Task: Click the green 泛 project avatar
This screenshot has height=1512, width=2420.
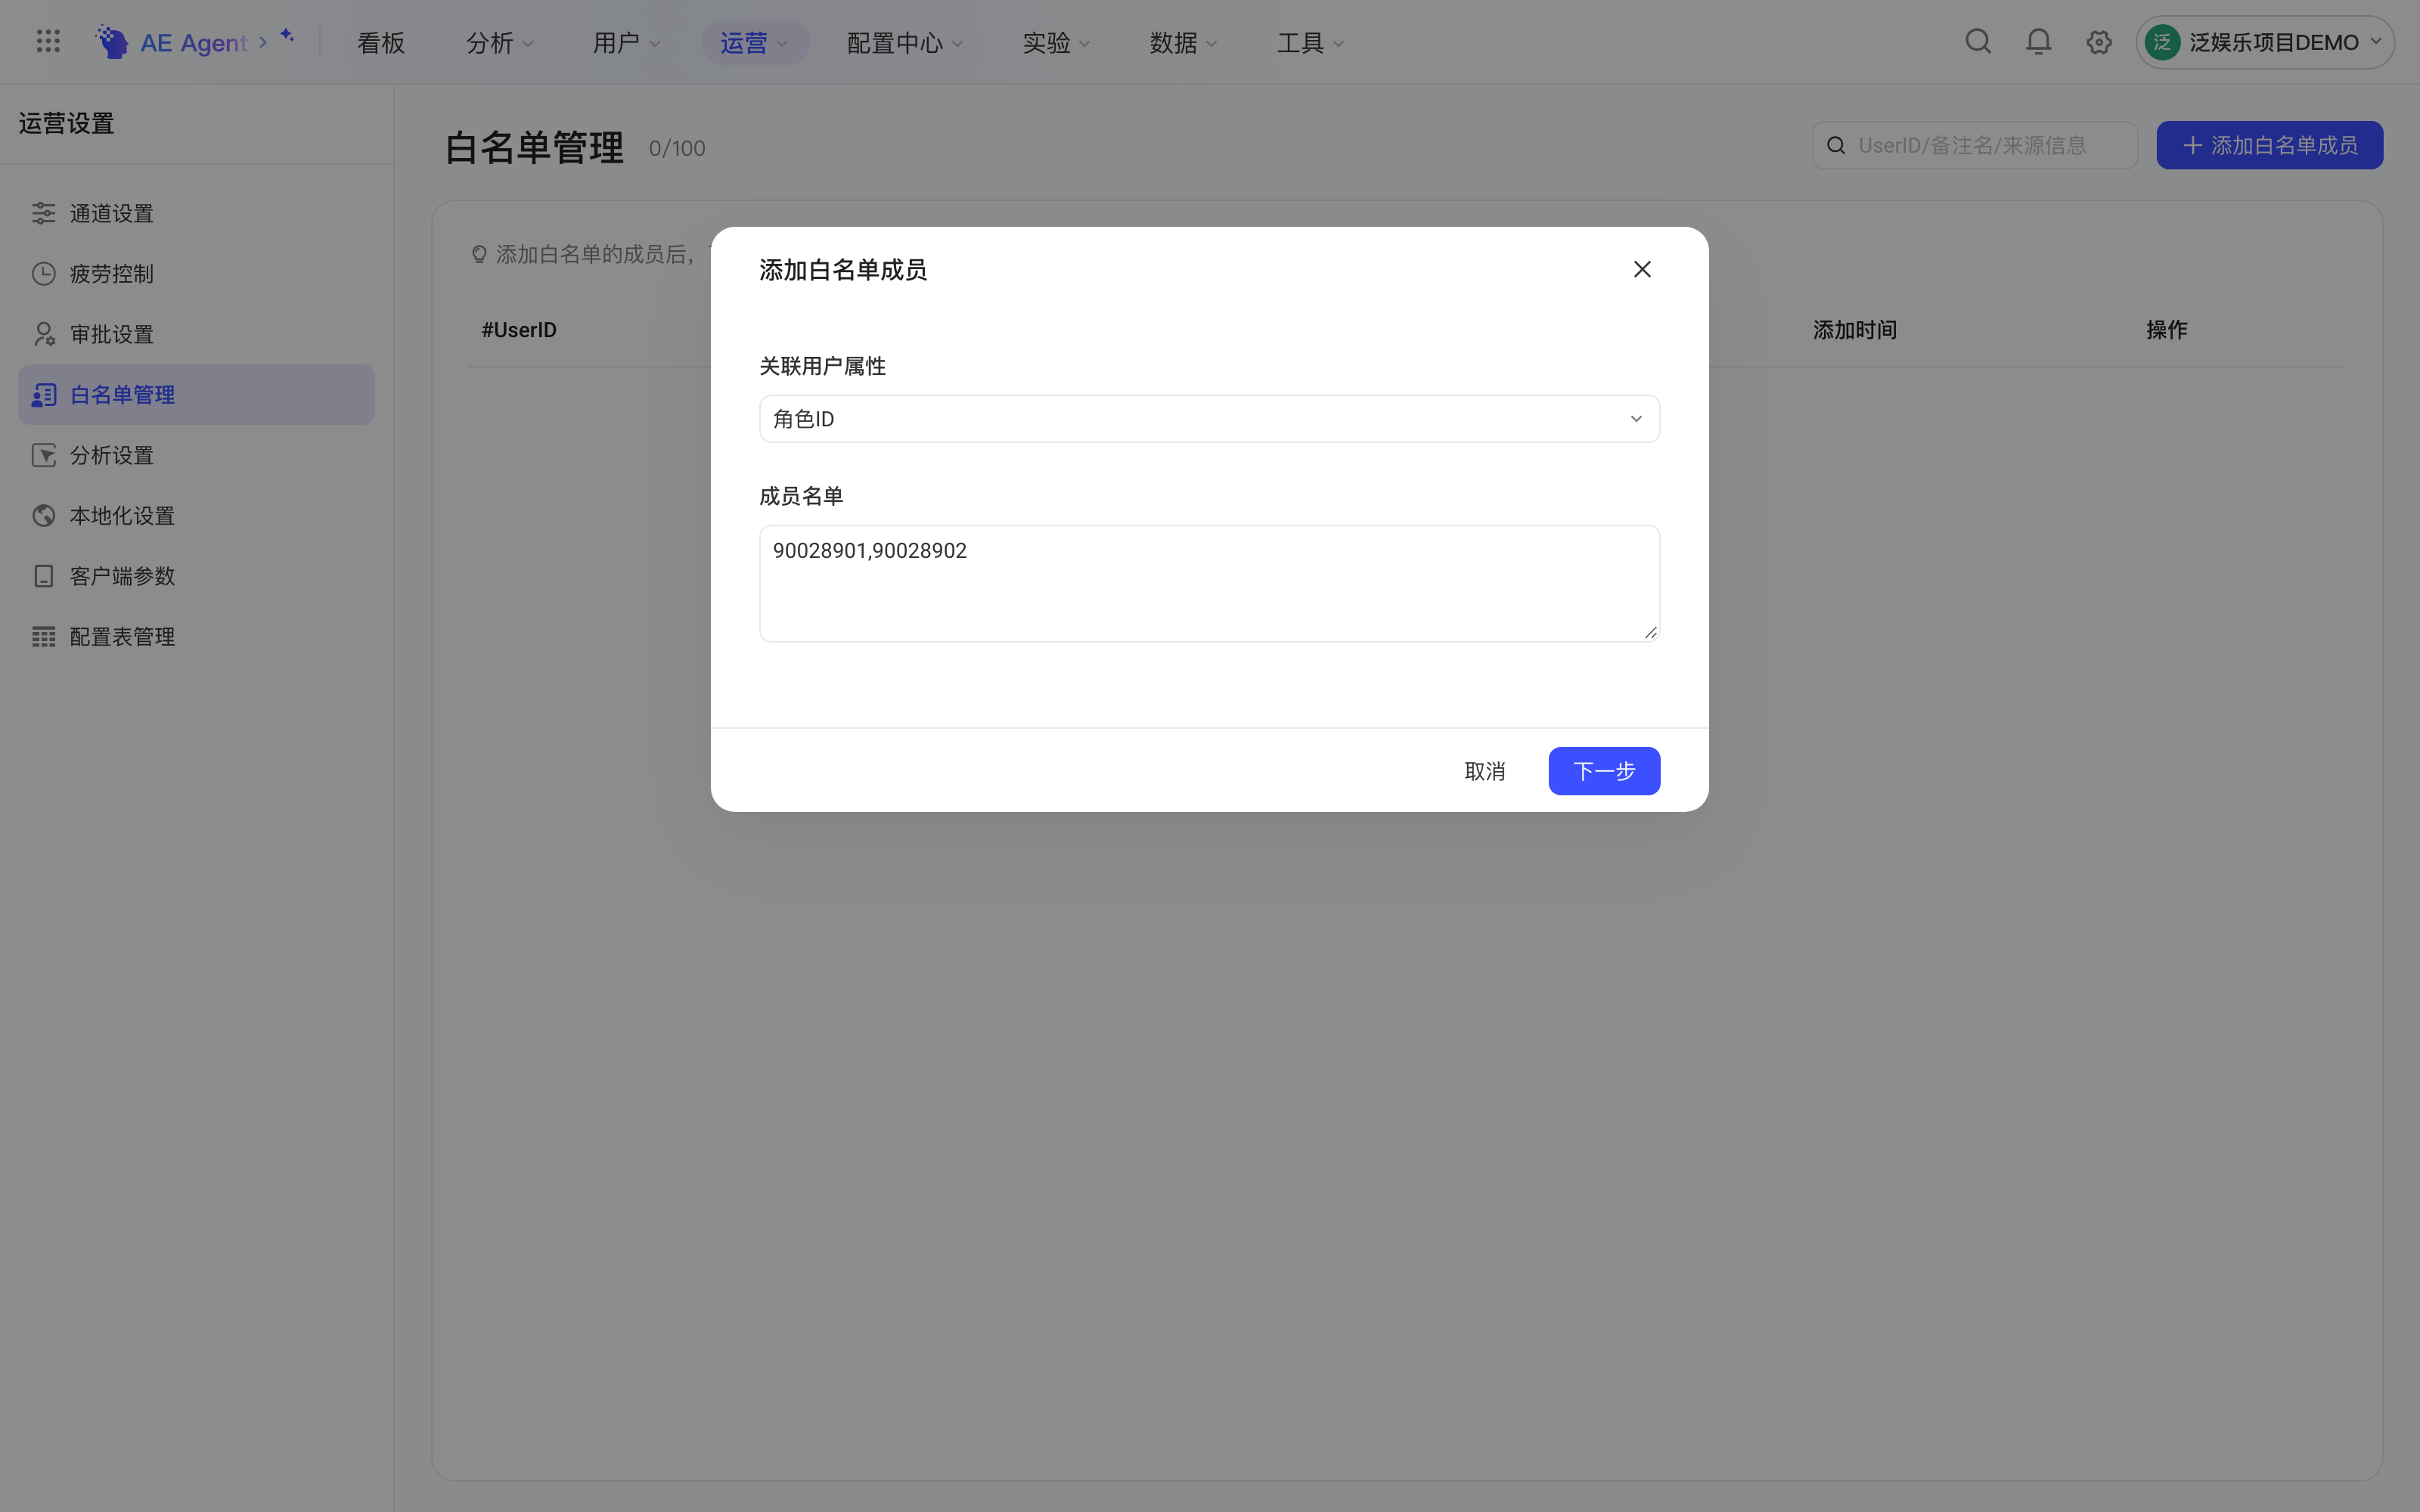Action: click(2162, 42)
